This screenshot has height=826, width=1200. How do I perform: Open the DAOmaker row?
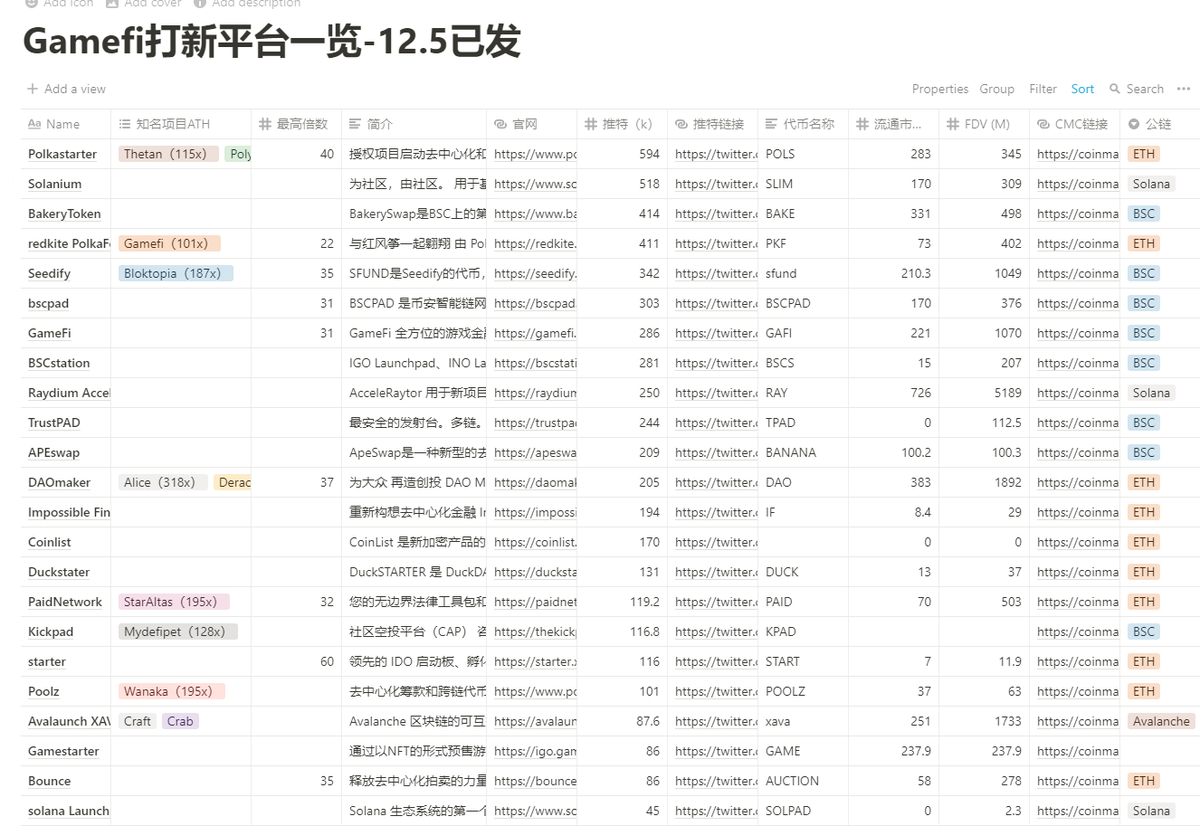(59, 482)
